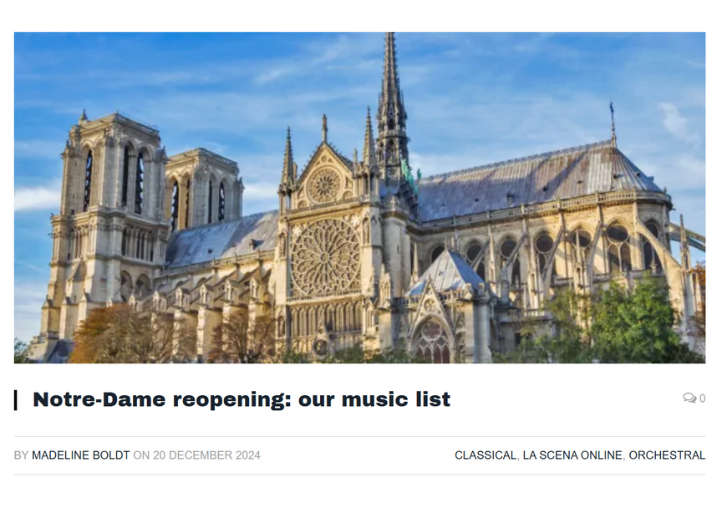Viewport: 722px width, 509px height.
Task: Open the comment count showing 0
Action: pyautogui.click(x=702, y=399)
